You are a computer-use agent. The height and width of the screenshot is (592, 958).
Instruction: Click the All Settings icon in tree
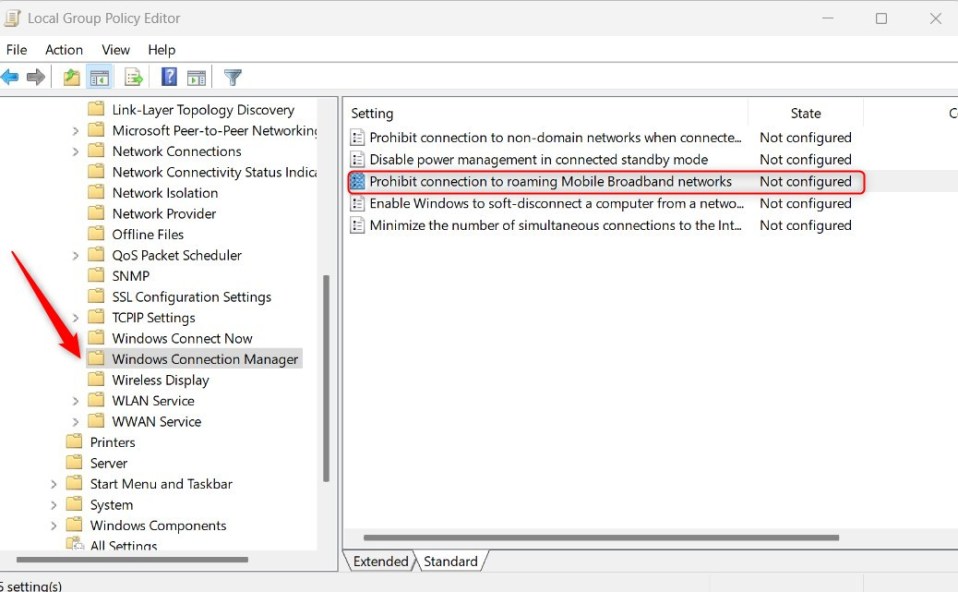[x=75, y=544]
